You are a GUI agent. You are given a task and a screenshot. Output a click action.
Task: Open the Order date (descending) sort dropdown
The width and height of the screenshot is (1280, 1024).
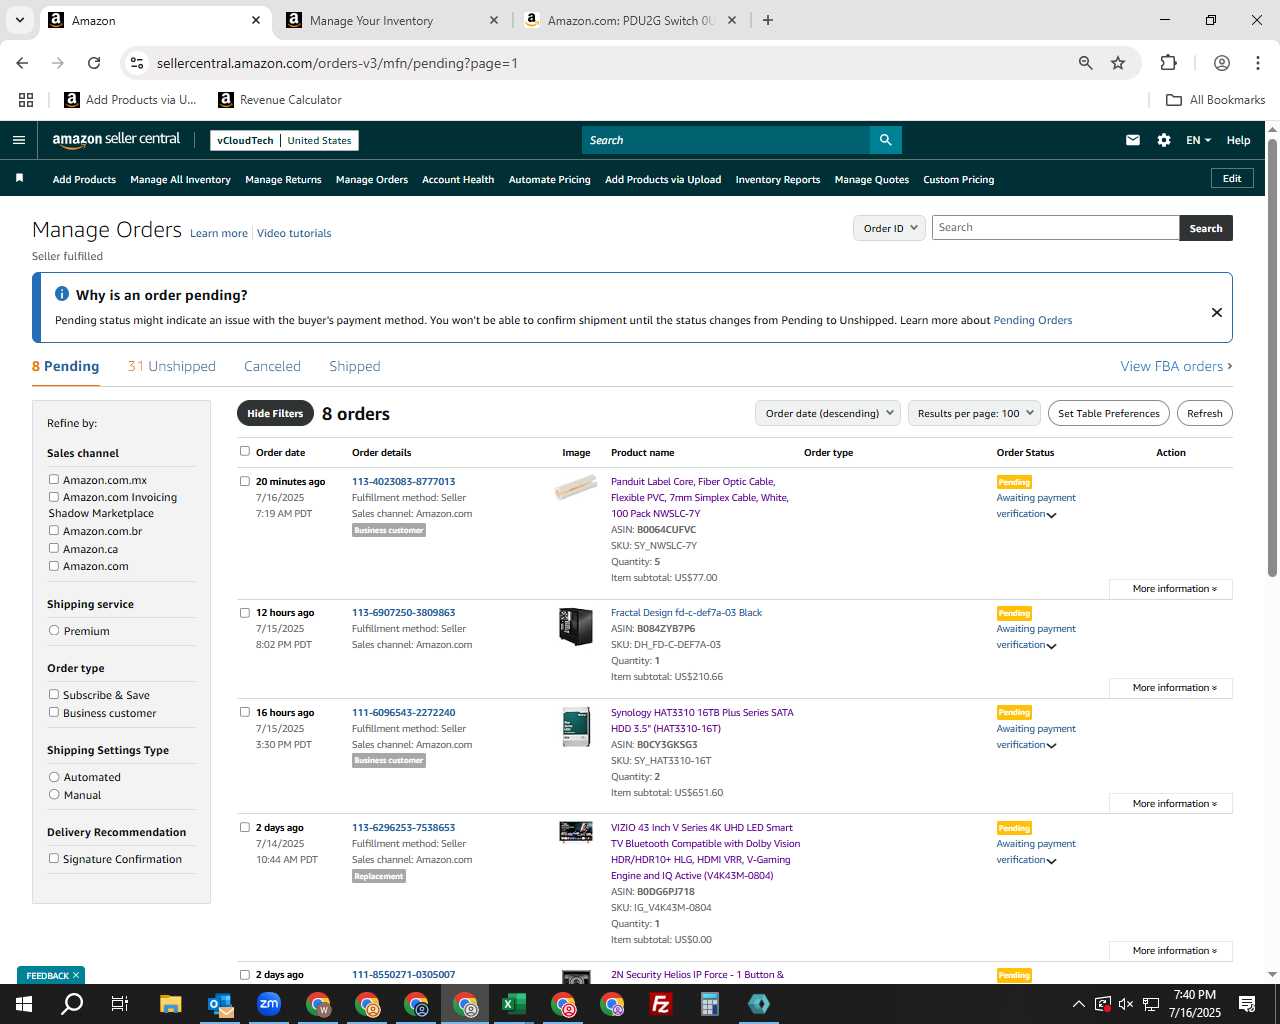coord(828,413)
